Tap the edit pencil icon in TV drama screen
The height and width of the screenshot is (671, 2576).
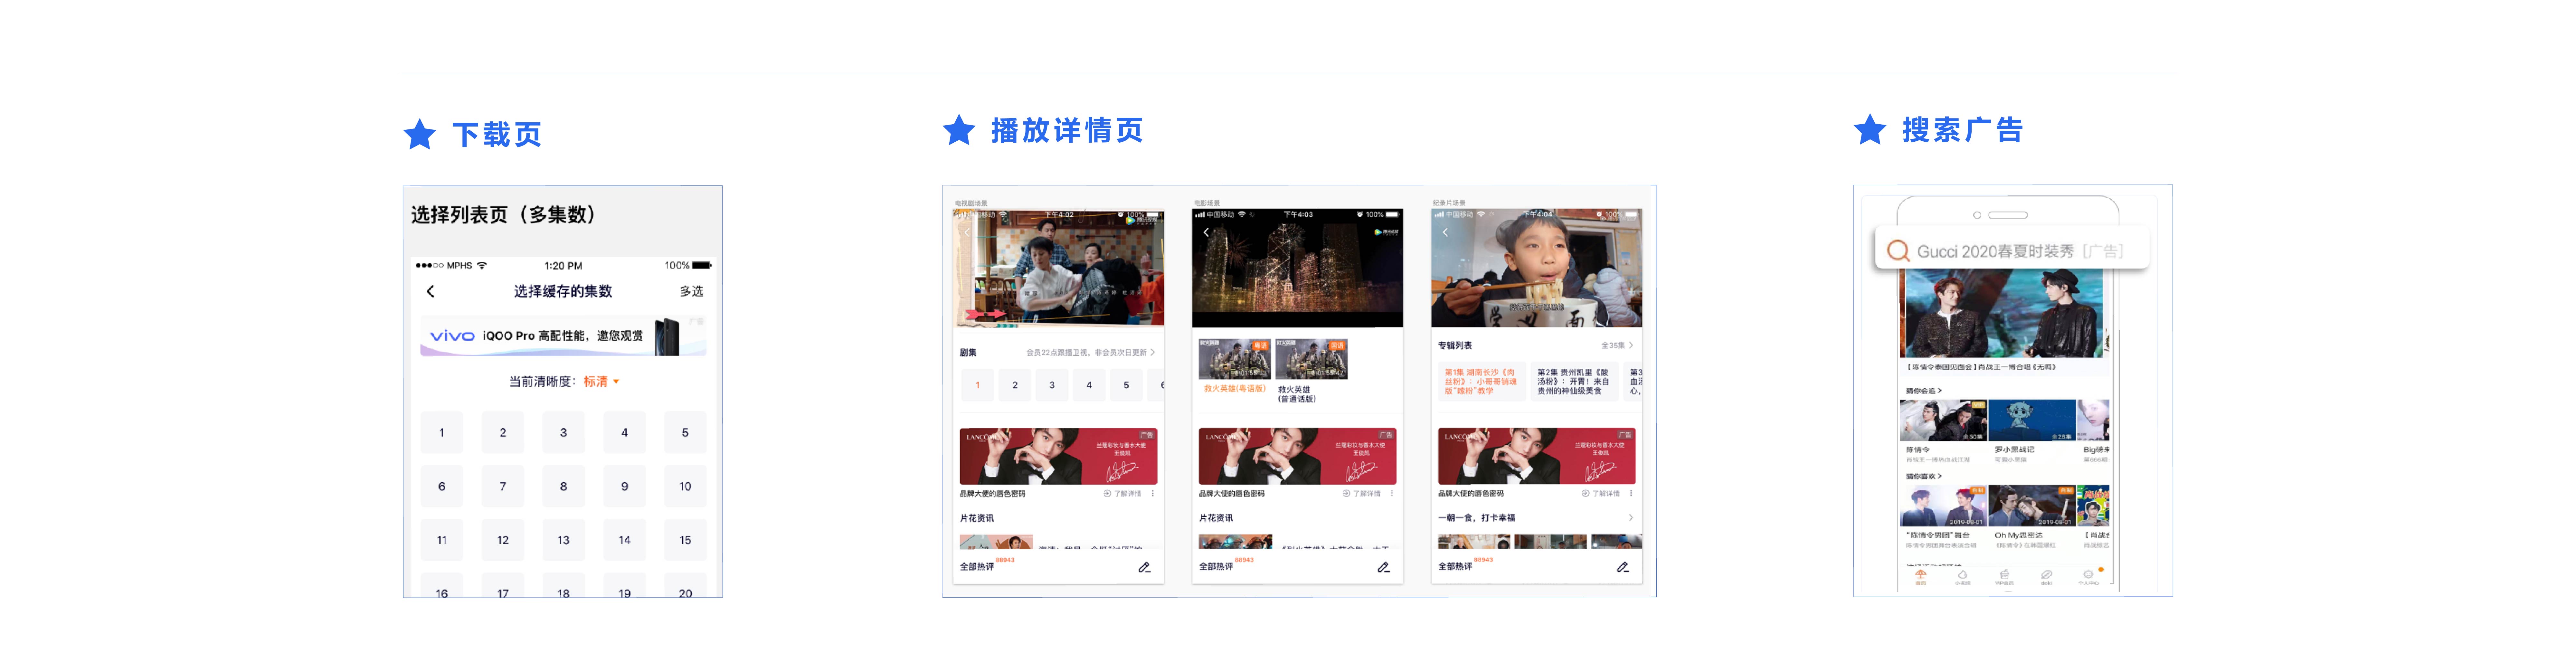coord(1144,567)
